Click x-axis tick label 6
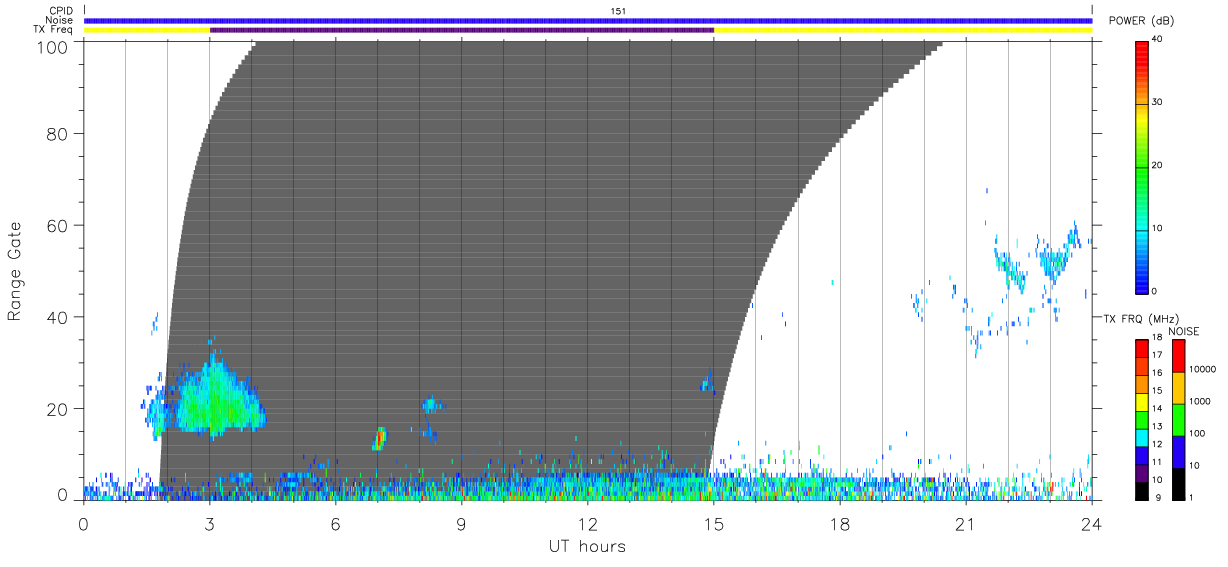 point(335,524)
